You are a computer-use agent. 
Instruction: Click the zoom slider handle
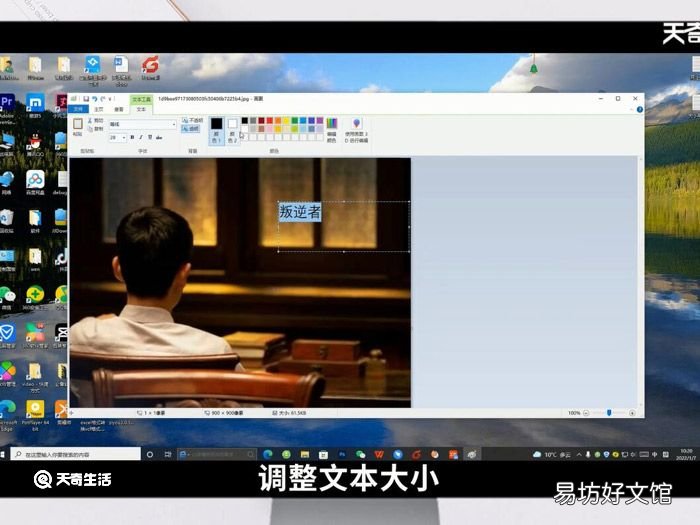609,413
